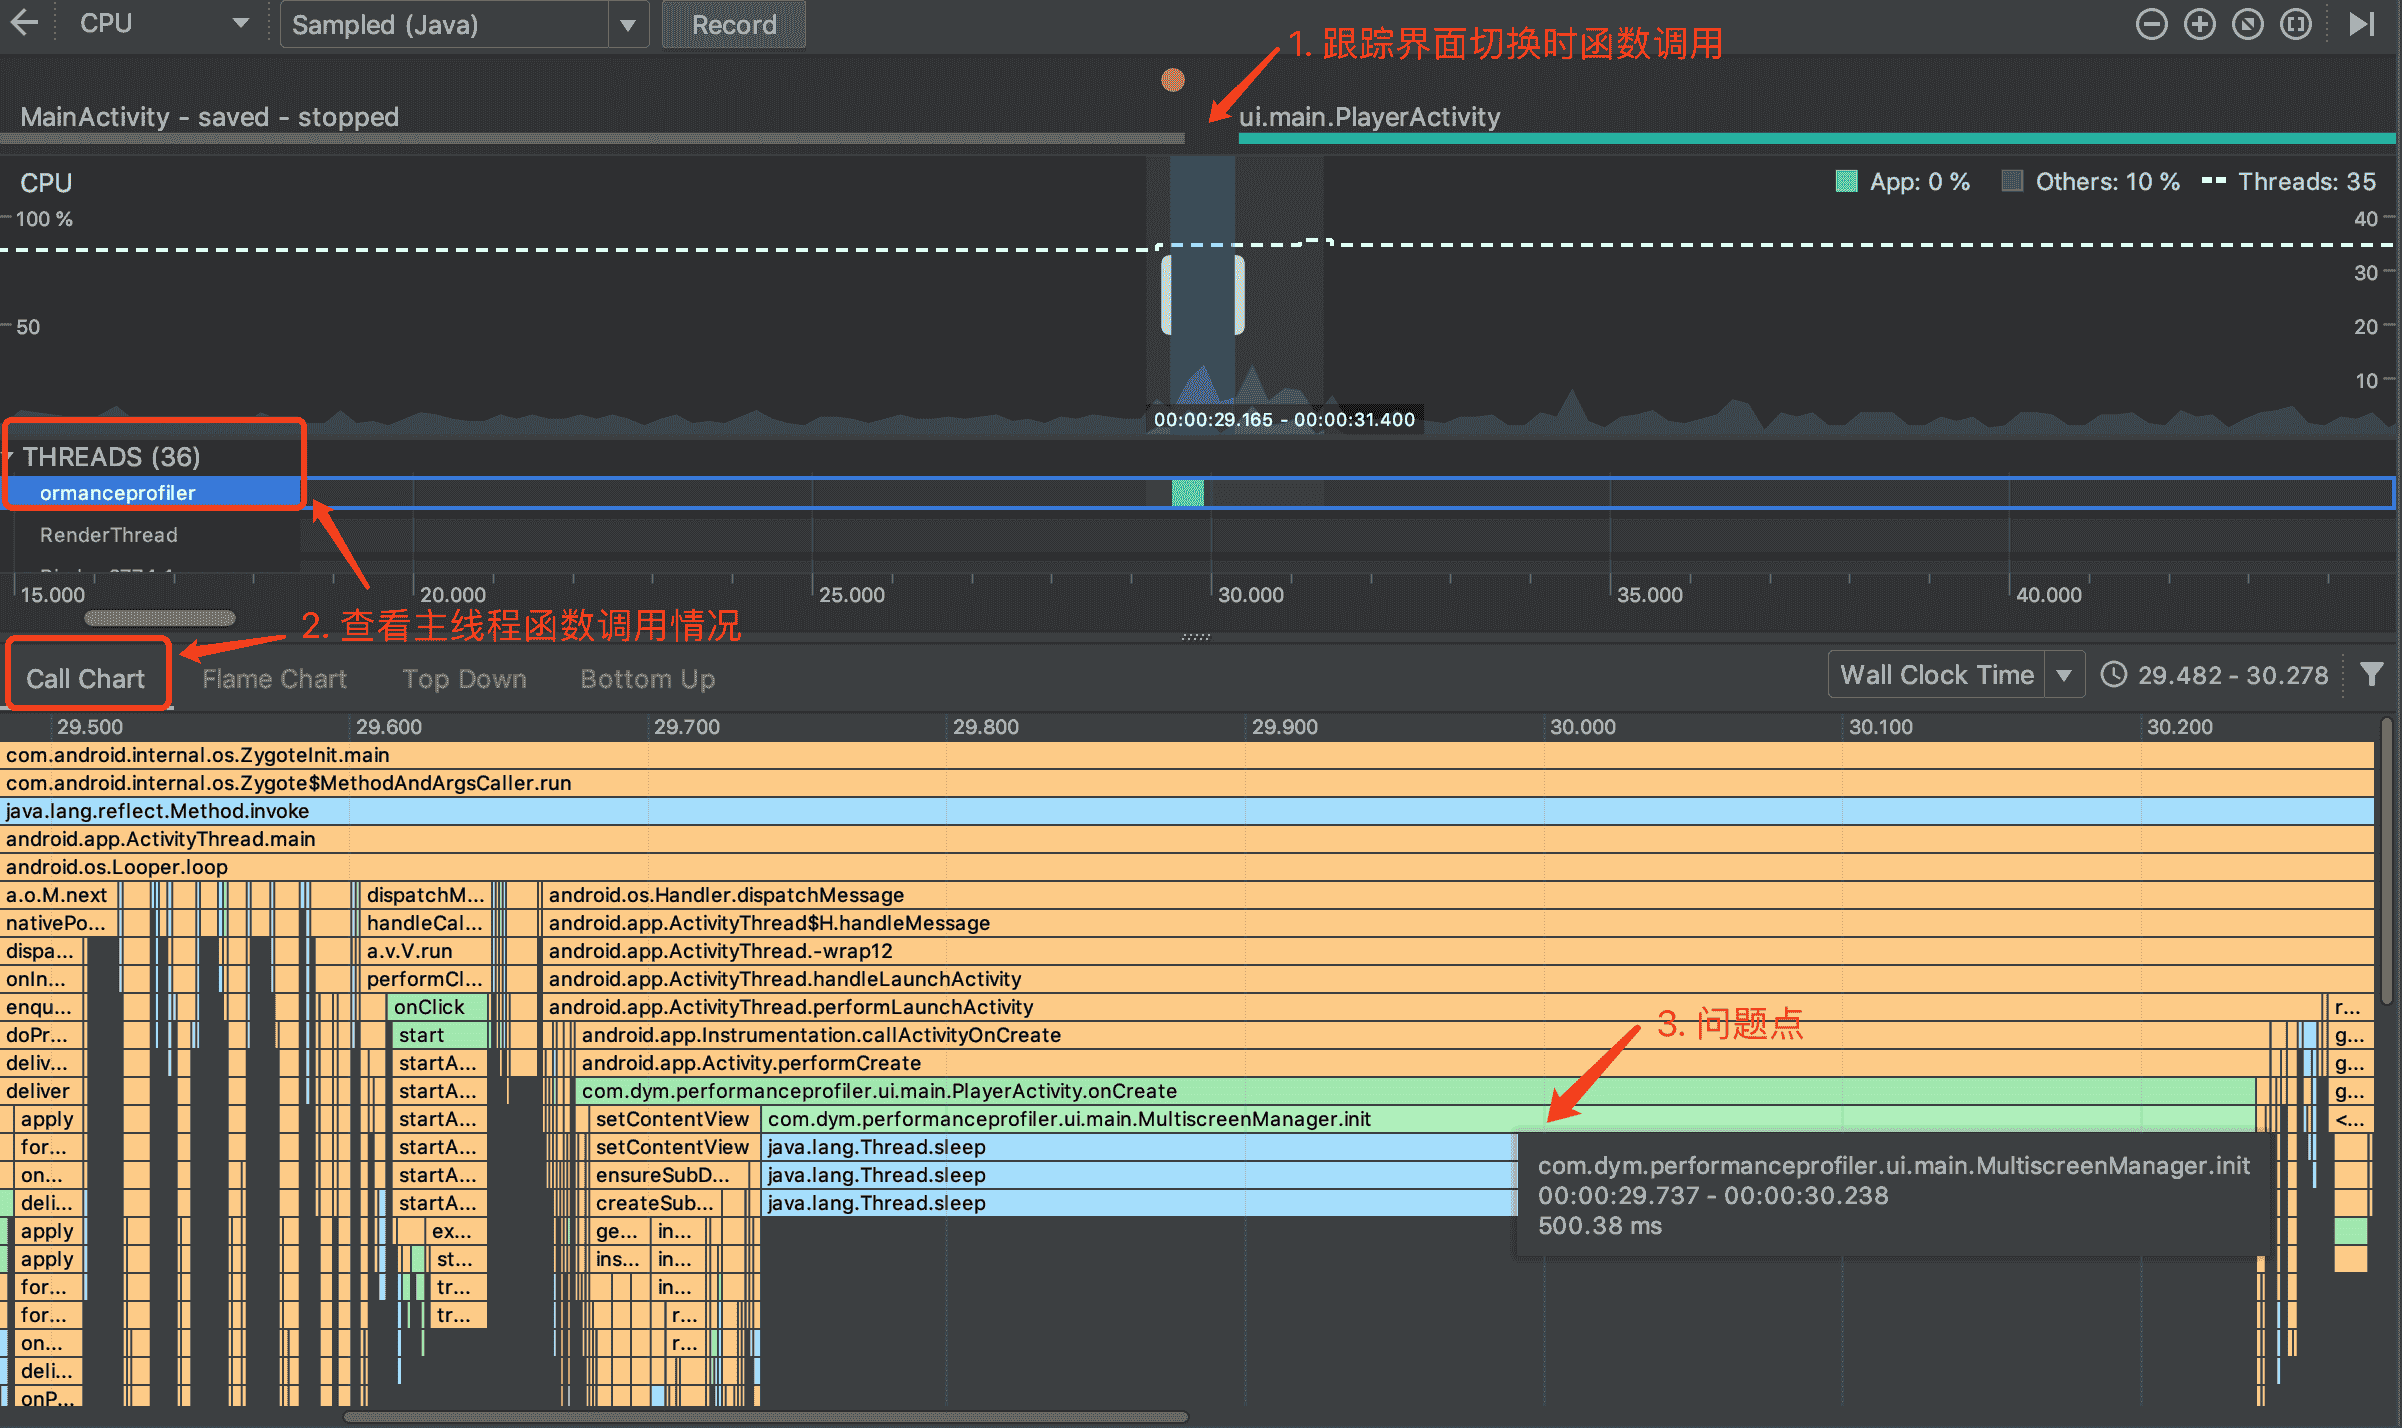This screenshot has height=1428, width=2402.
Task: Click the jump to live icon
Action: click(x=2361, y=24)
